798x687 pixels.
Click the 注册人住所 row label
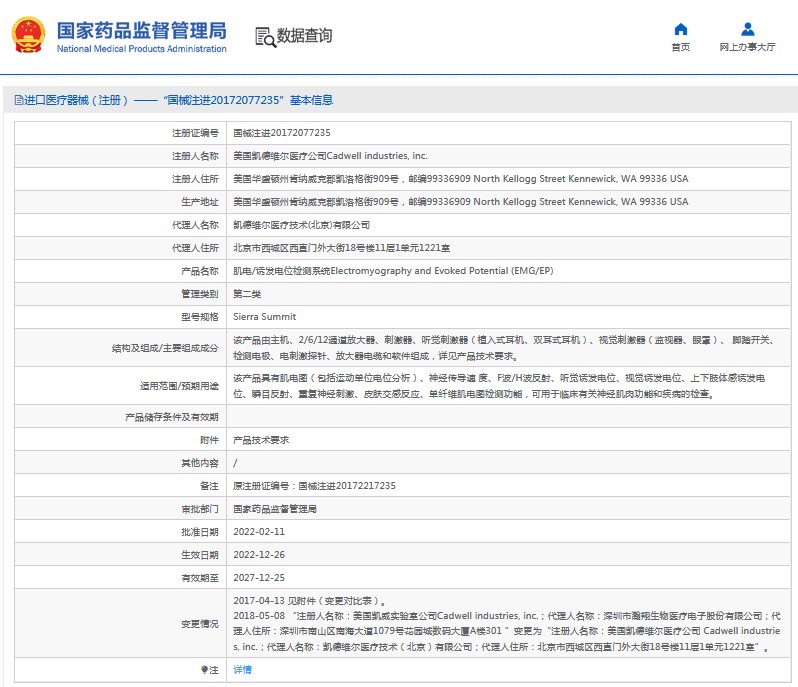195,179
